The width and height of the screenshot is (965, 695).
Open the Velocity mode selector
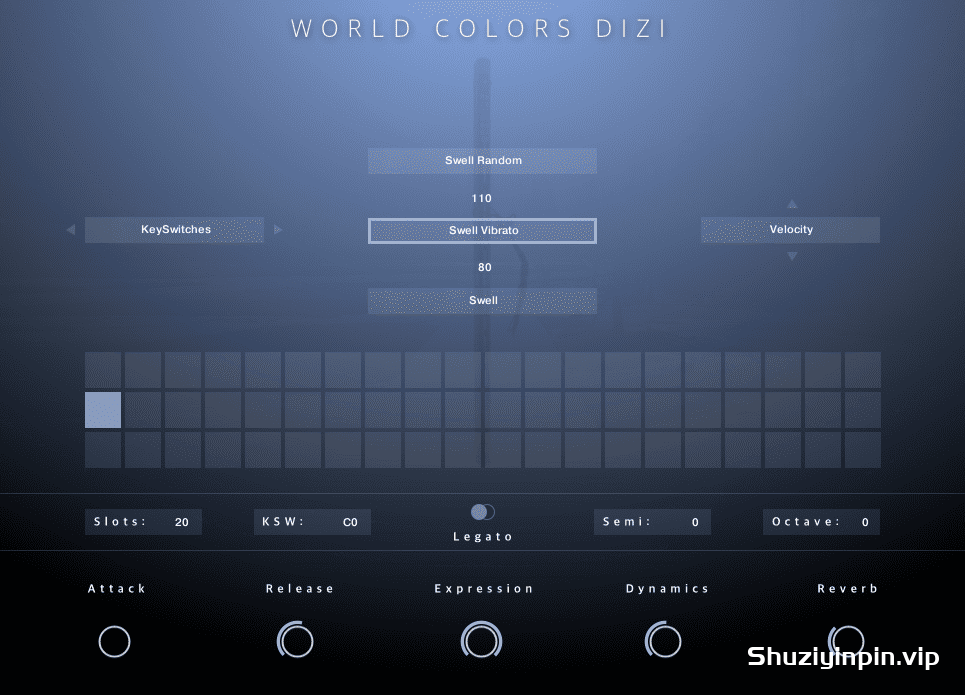tap(791, 230)
